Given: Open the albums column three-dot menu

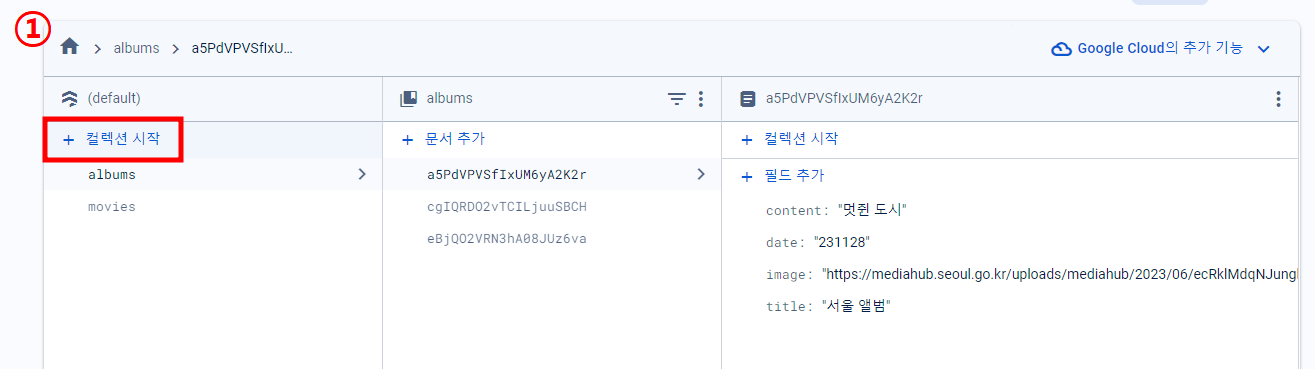Looking at the screenshot, I should (x=701, y=98).
